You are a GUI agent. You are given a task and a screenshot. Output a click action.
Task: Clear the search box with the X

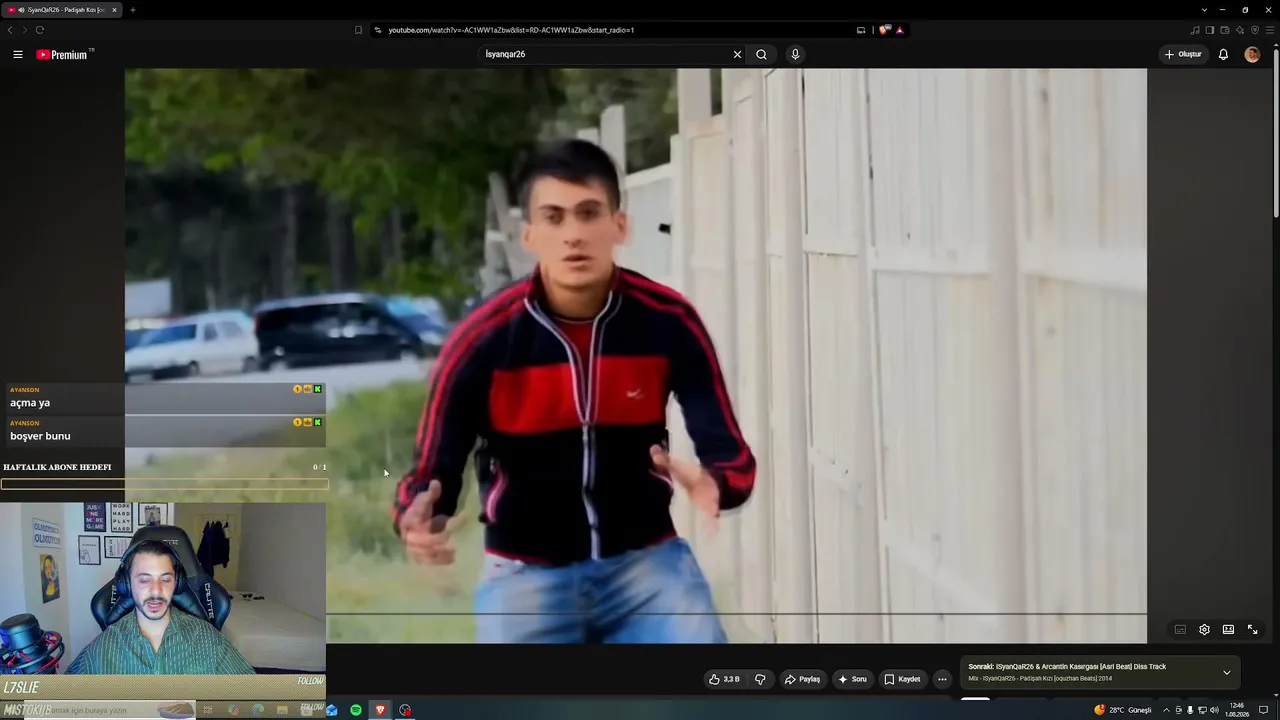pyautogui.click(x=737, y=55)
